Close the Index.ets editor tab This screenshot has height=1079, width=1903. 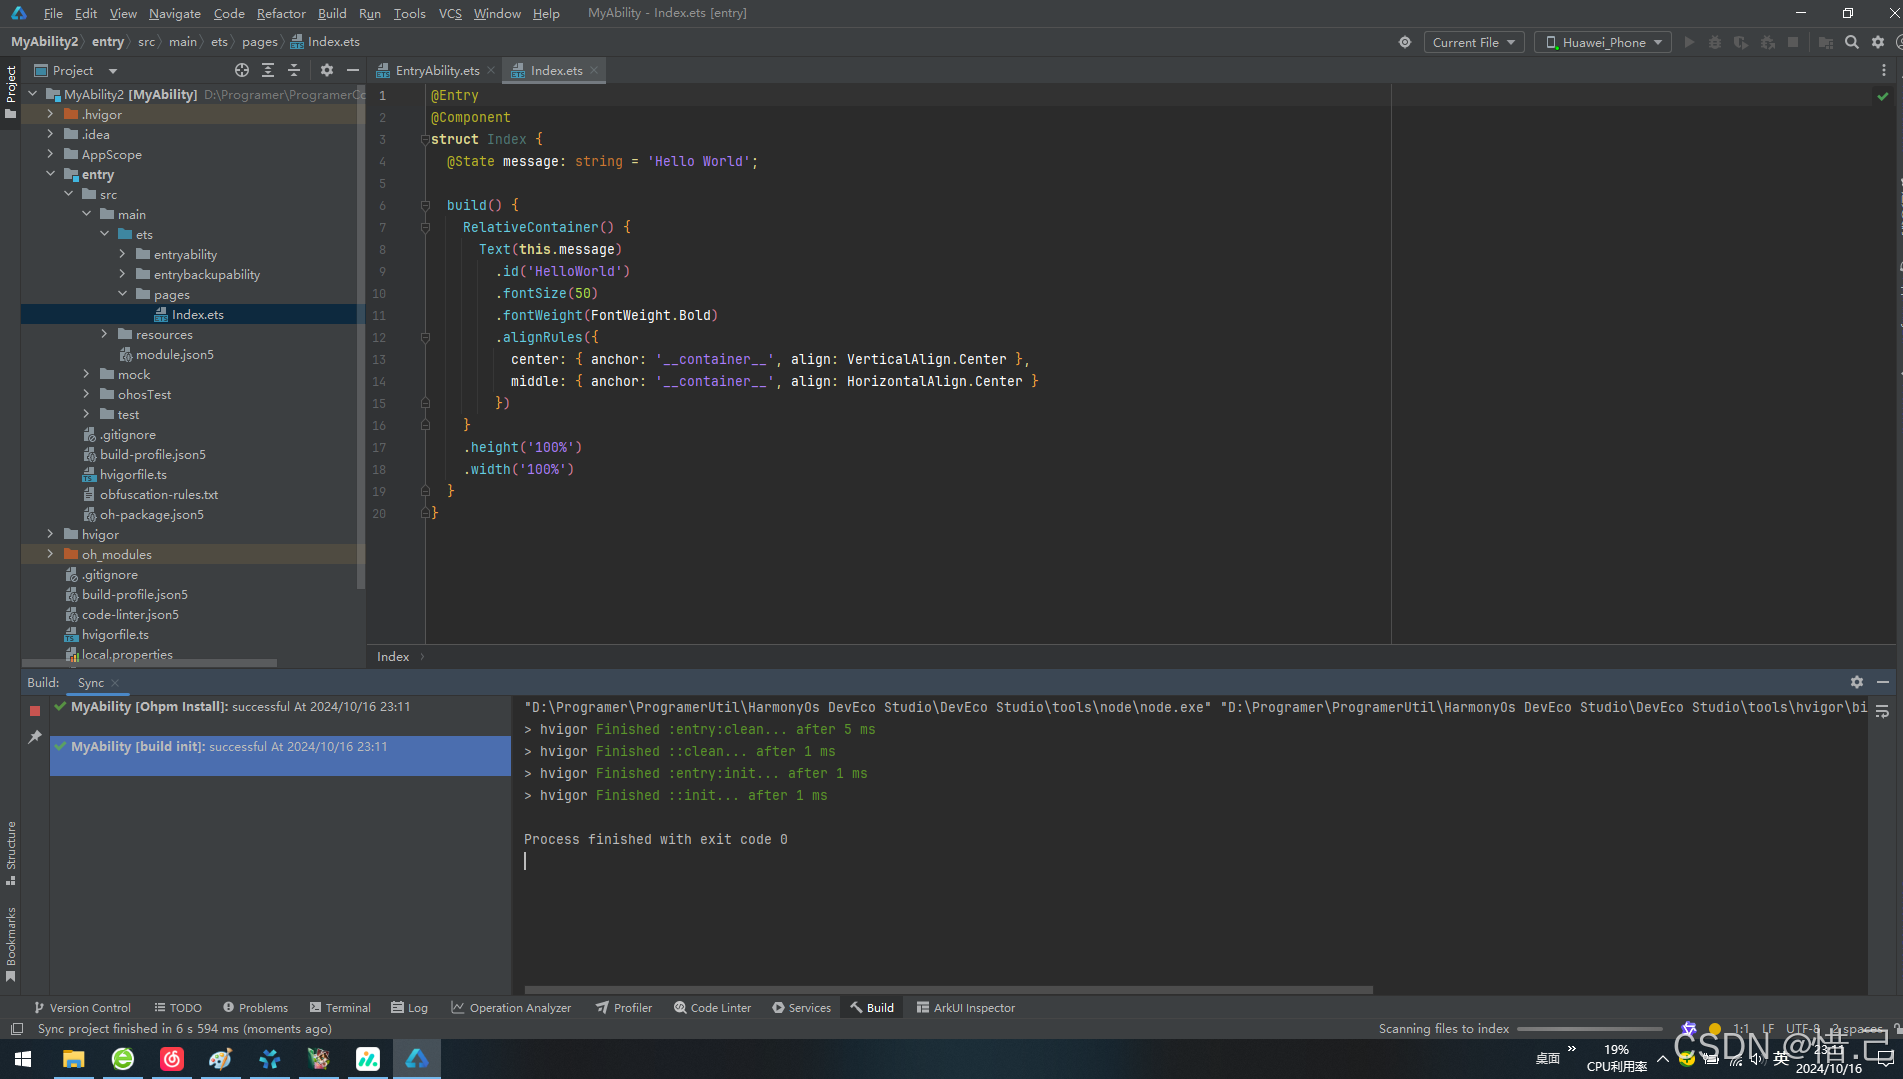coord(594,70)
